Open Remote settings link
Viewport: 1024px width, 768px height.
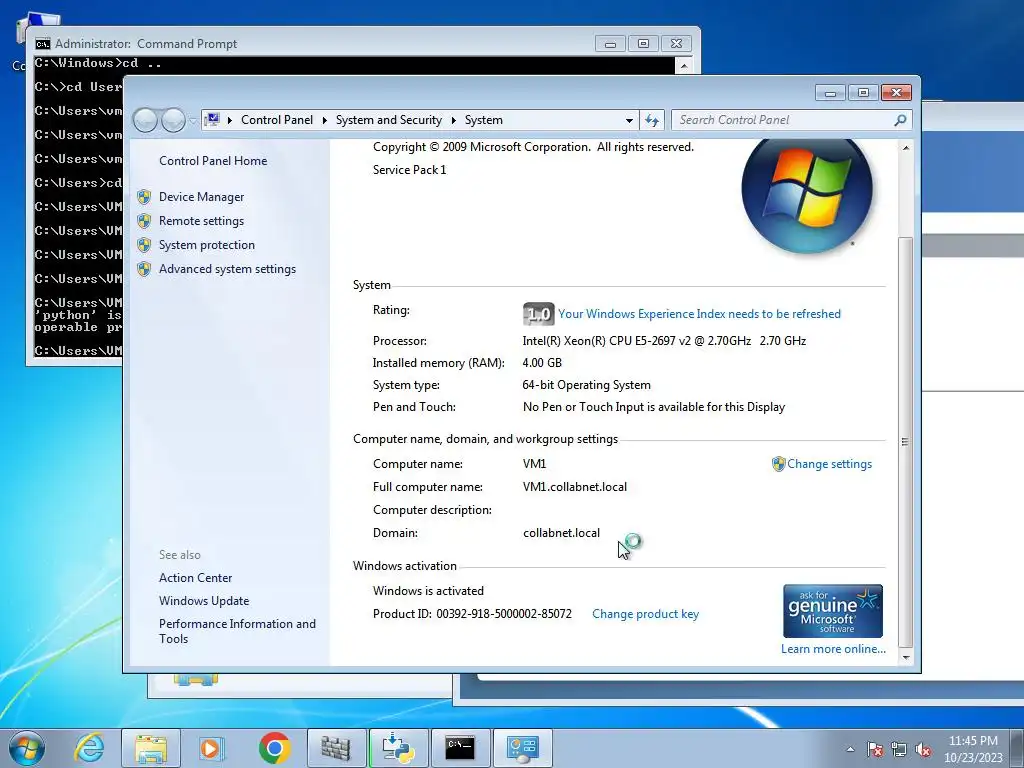(201, 221)
